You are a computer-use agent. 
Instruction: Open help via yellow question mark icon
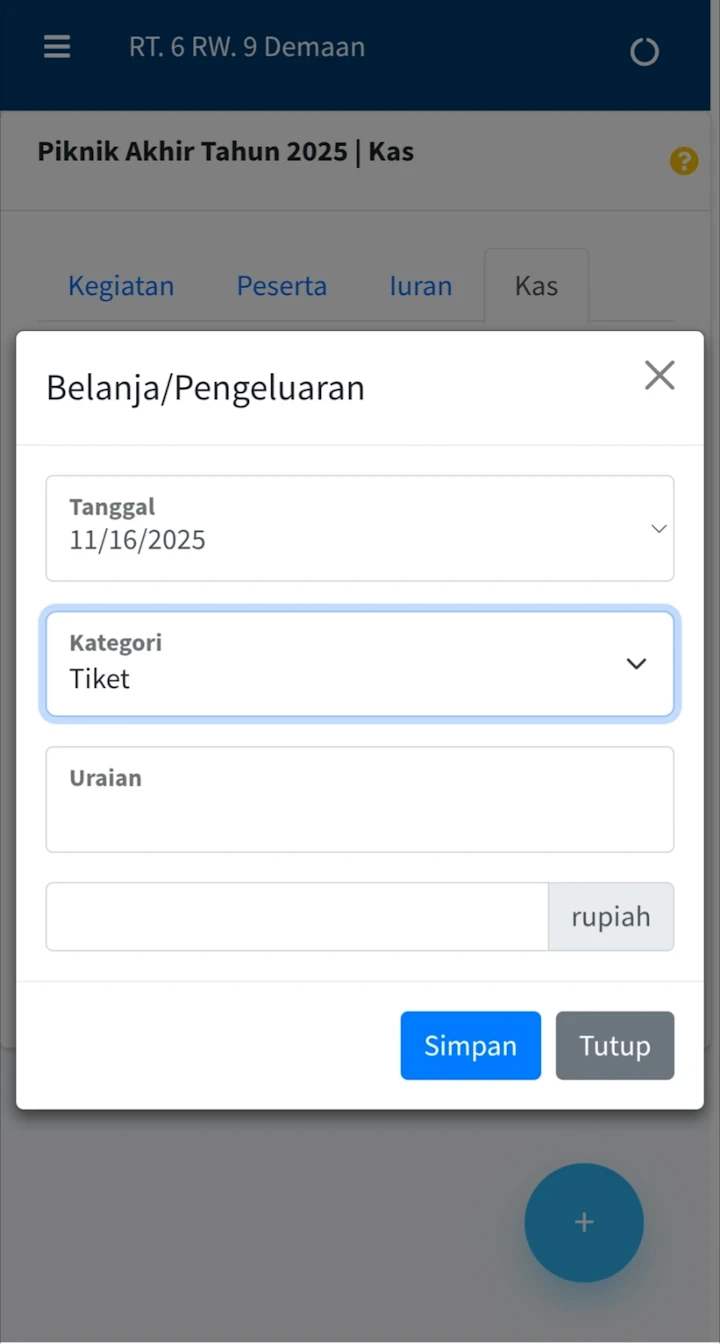684,161
